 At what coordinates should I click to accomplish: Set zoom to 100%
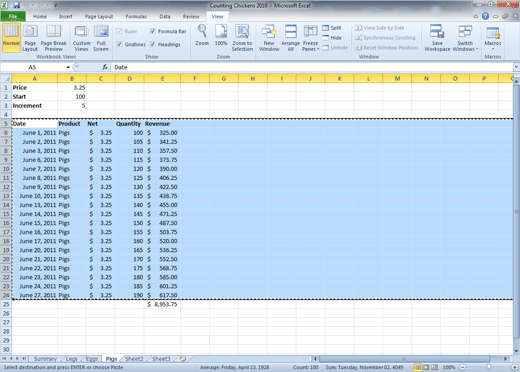click(x=221, y=35)
